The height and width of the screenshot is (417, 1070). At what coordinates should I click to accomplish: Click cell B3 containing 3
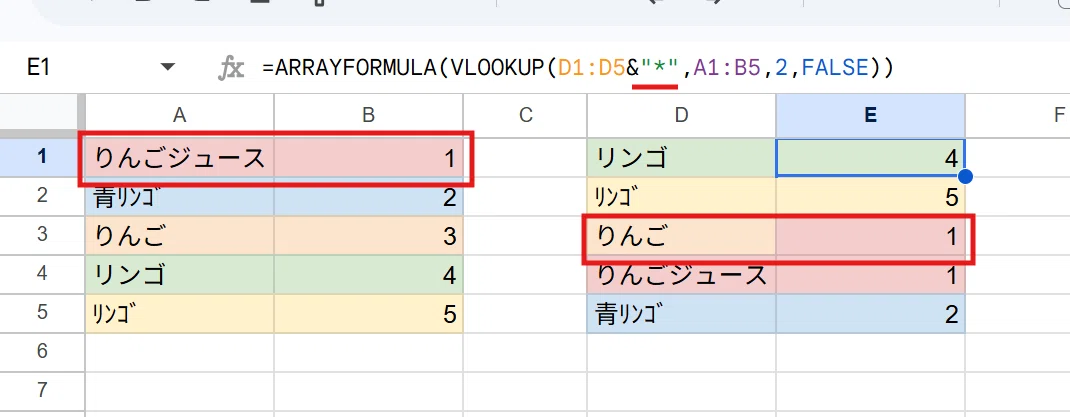pyautogui.click(x=368, y=235)
